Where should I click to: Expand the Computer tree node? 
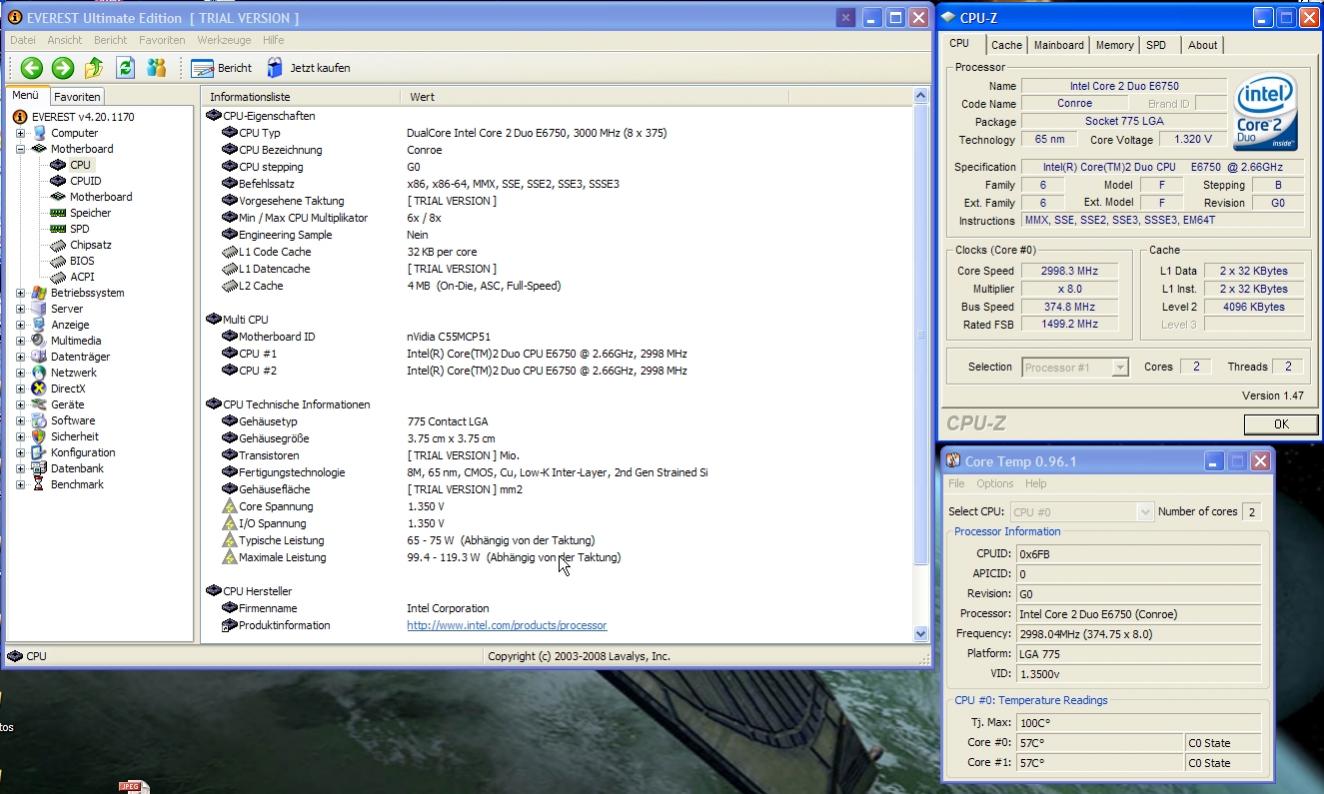point(20,133)
